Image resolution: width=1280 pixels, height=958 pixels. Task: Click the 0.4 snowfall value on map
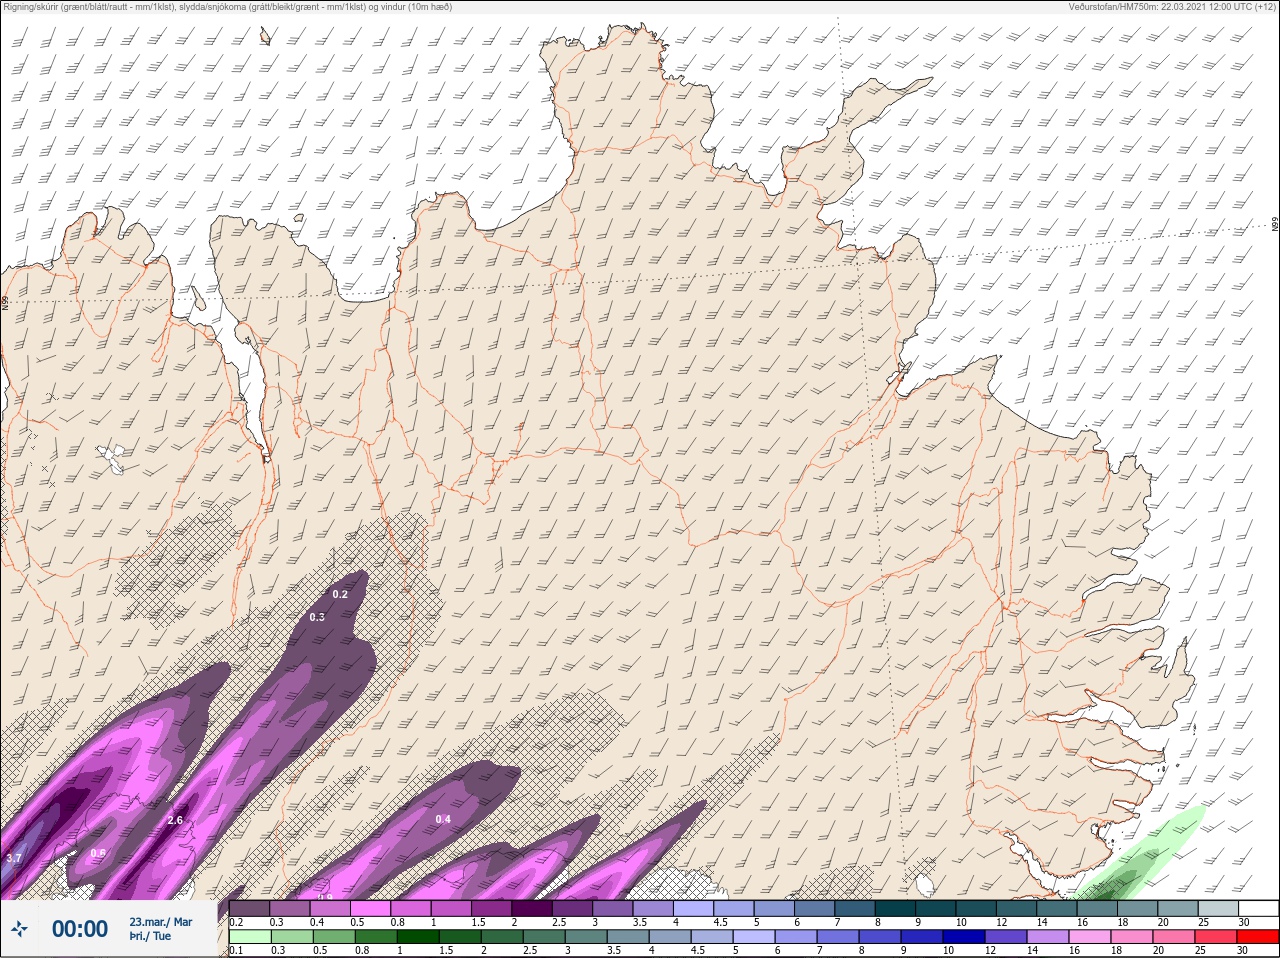click(443, 819)
